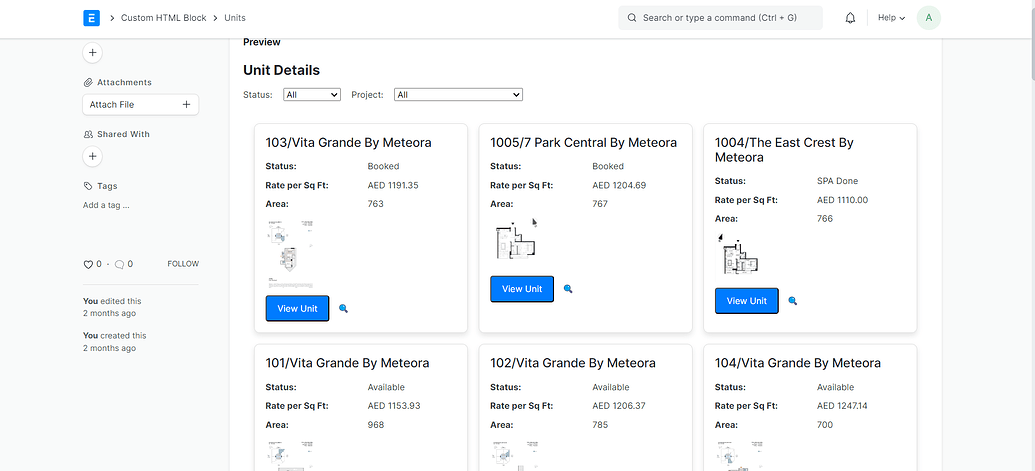
Task: Open the notifications bell
Action: click(x=850, y=18)
